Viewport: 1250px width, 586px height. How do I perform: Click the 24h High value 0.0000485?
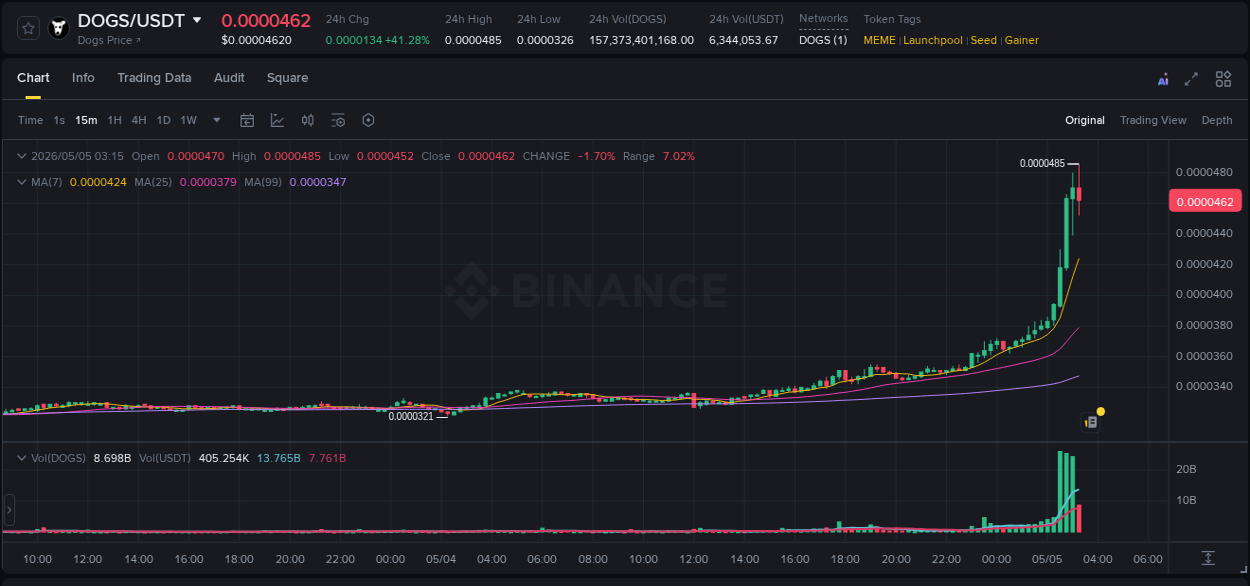473,40
